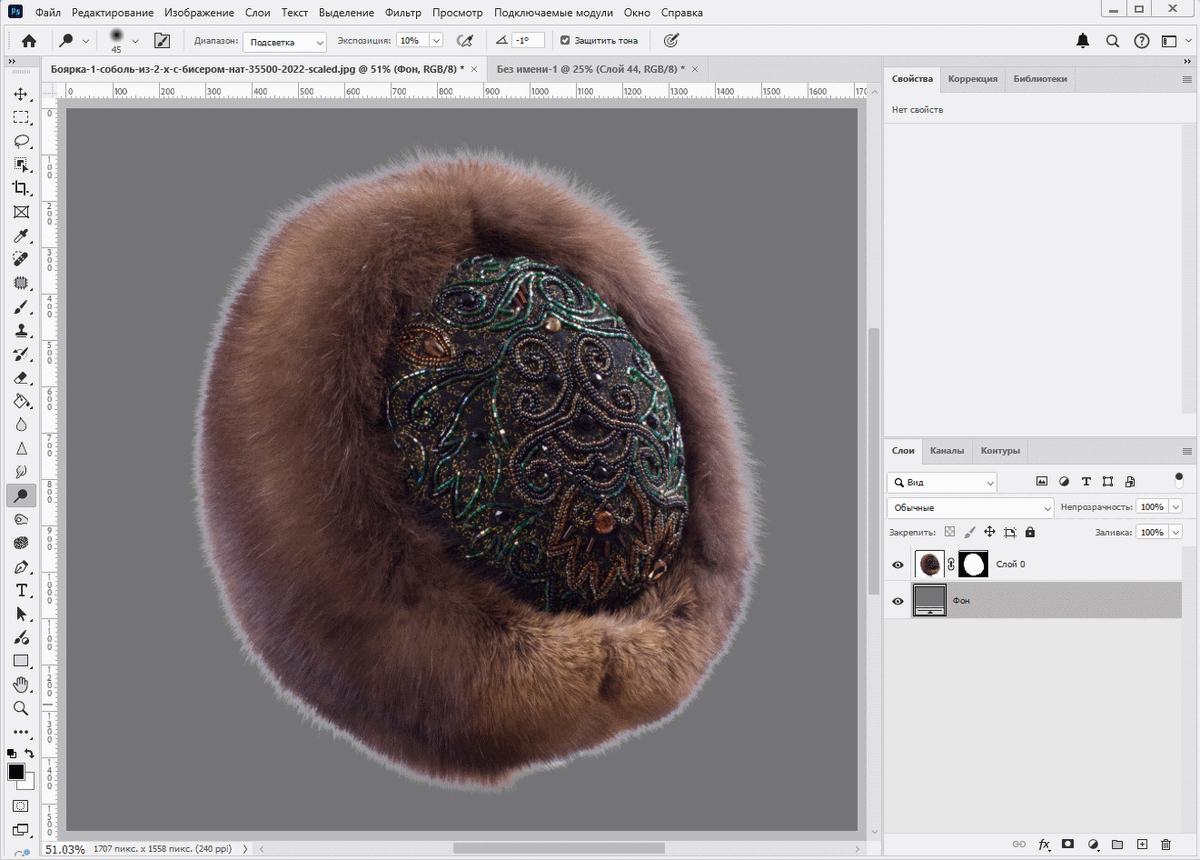Image resolution: width=1200 pixels, height=860 pixels.
Task: Open the Коррекция panel tab
Action: [972, 79]
